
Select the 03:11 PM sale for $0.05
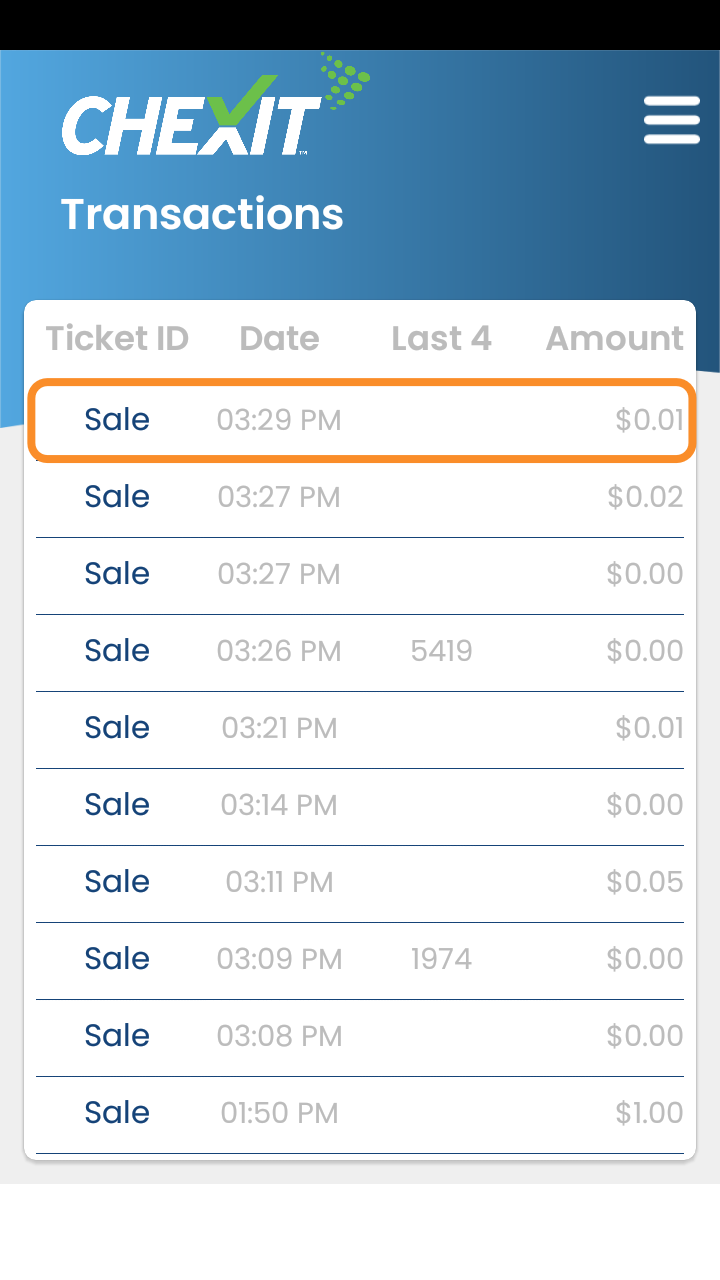(360, 883)
